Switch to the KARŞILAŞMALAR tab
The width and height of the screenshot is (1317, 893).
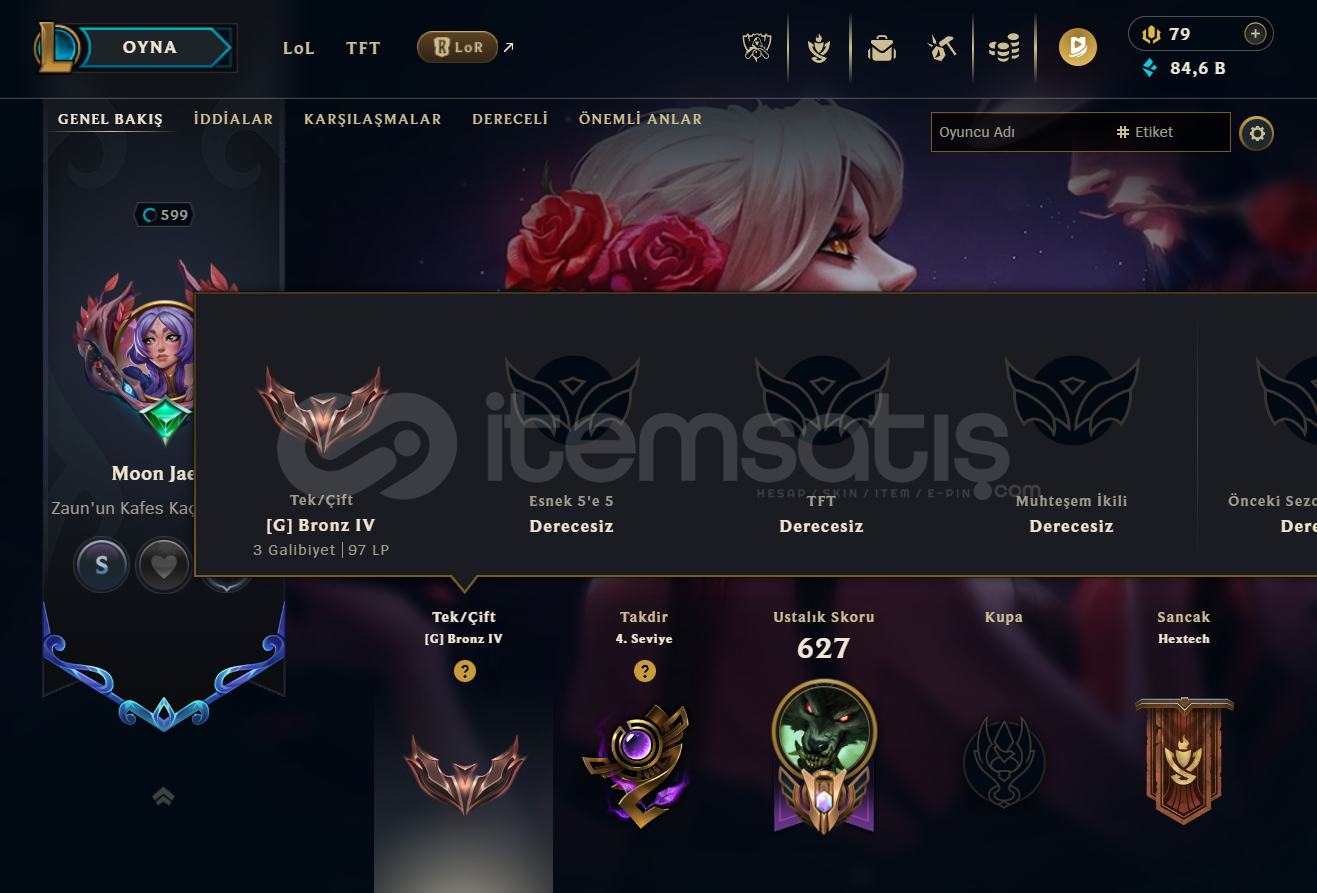coord(373,119)
